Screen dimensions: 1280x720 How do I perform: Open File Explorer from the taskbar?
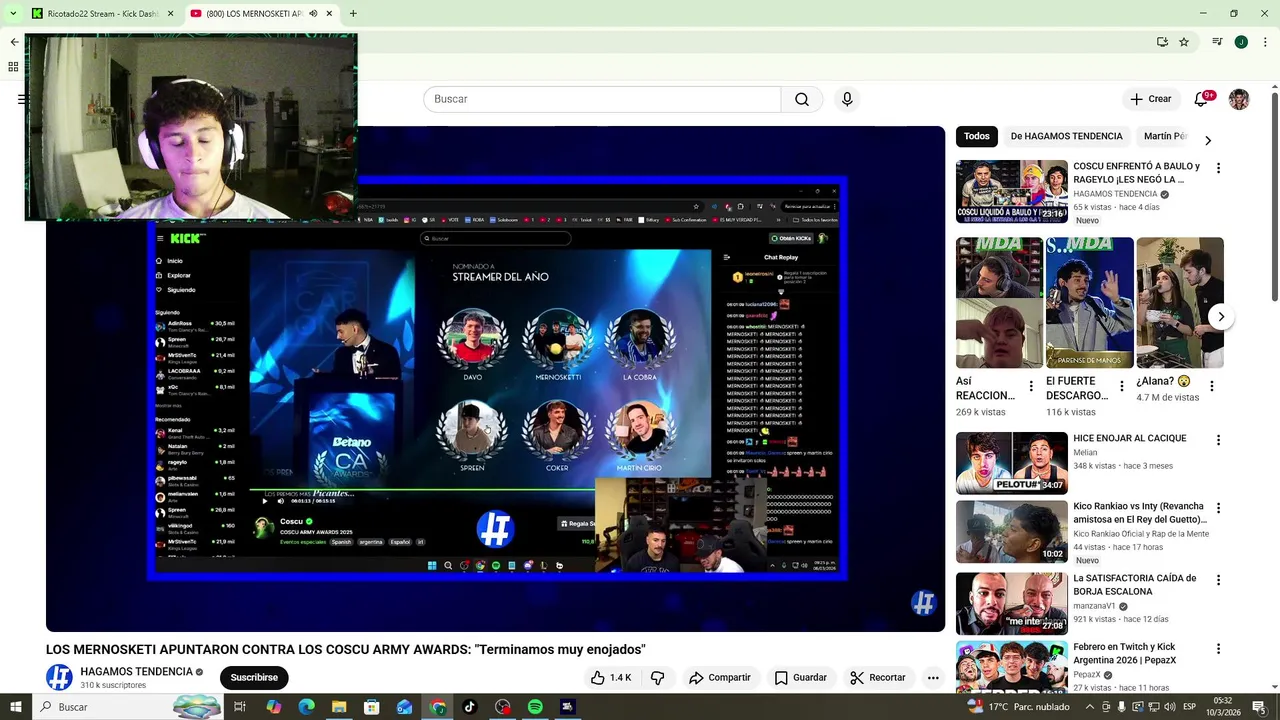(x=339, y=706)
